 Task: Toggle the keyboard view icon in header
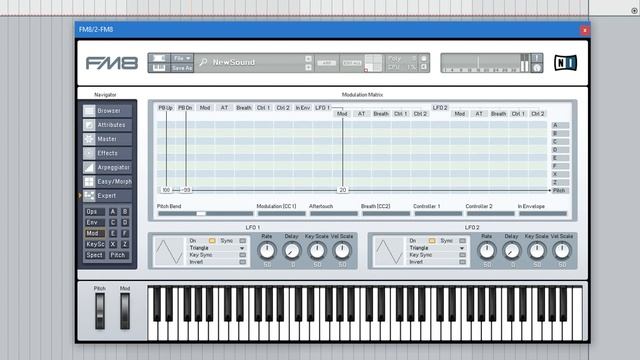[158, 68]
